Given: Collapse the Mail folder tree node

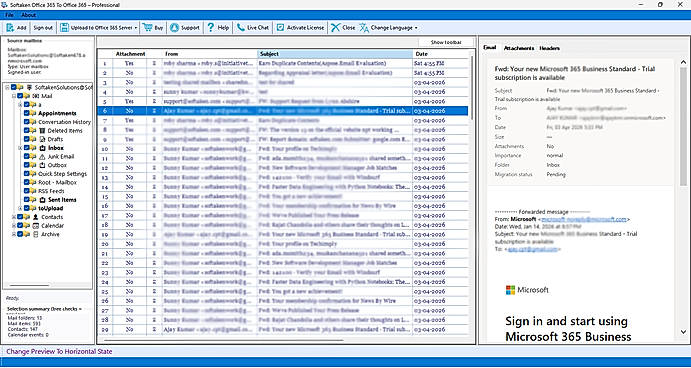Looking at the screenshot, I should (14, 96).
